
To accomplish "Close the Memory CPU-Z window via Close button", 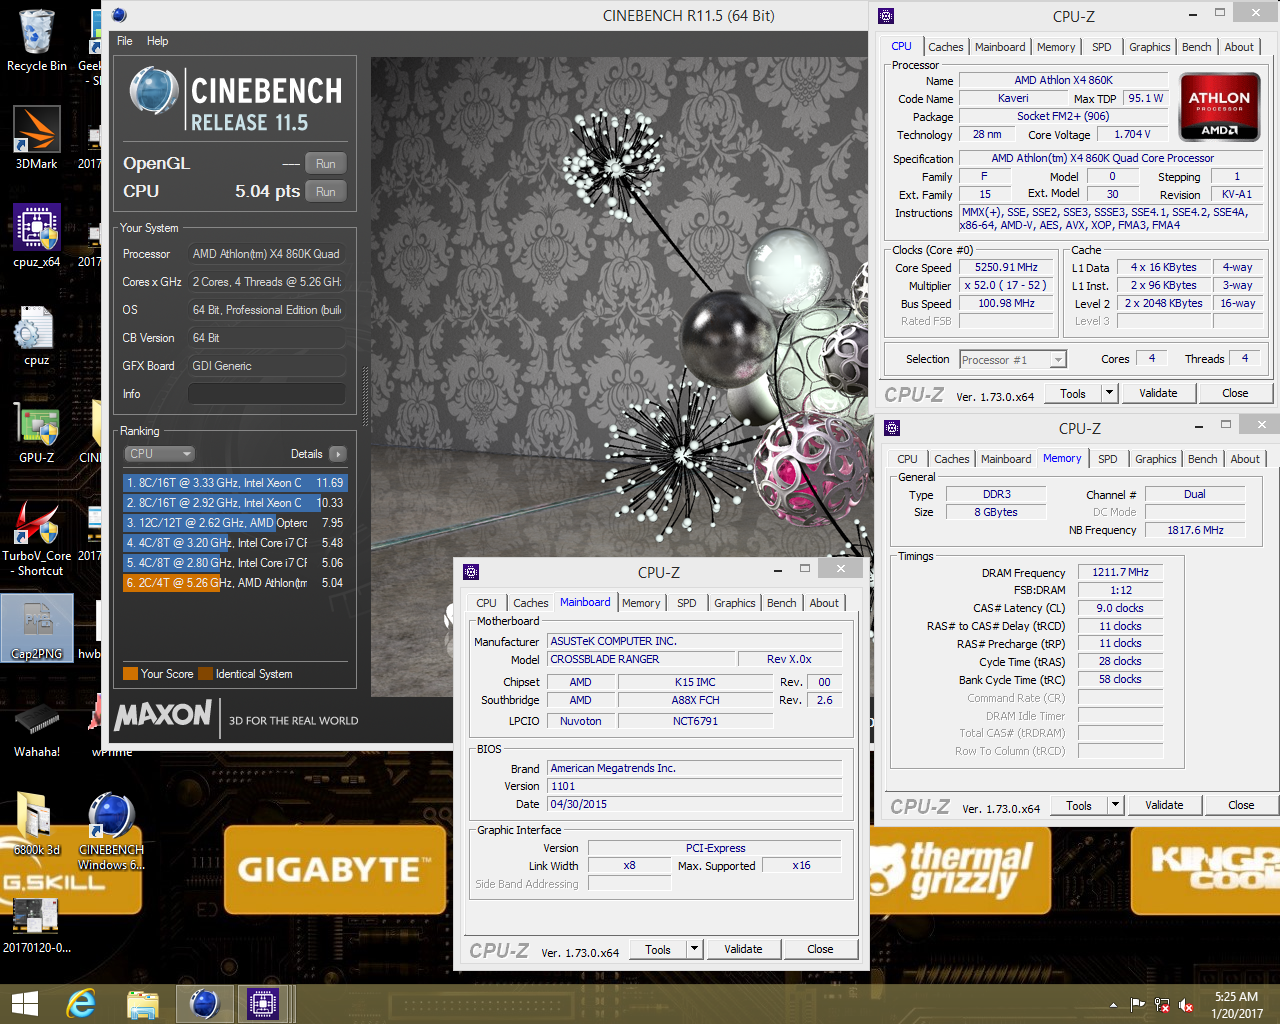I will [1241, 806].
